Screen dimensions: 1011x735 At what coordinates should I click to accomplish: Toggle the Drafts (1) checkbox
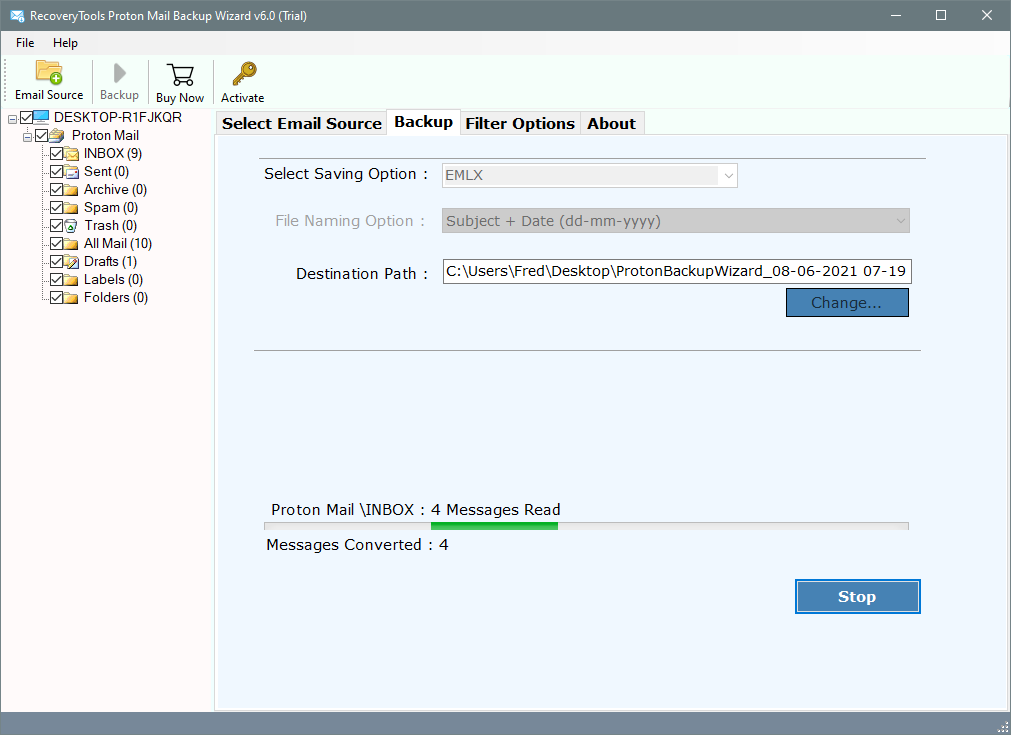point(57,262)
